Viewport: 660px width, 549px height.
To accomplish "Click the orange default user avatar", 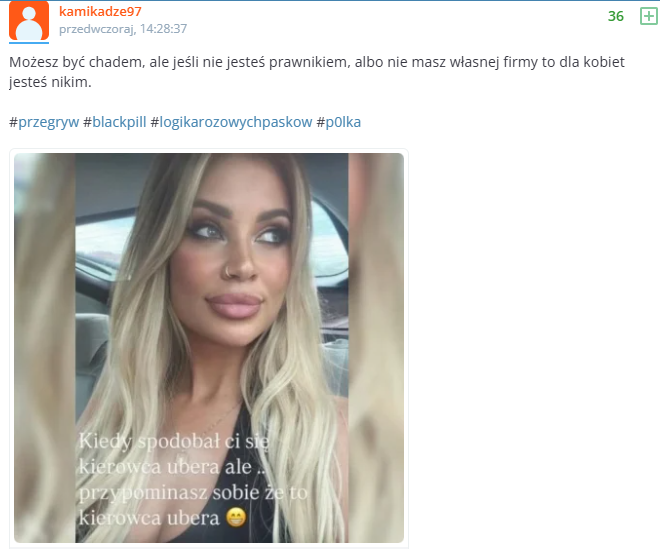I will 29,21.
